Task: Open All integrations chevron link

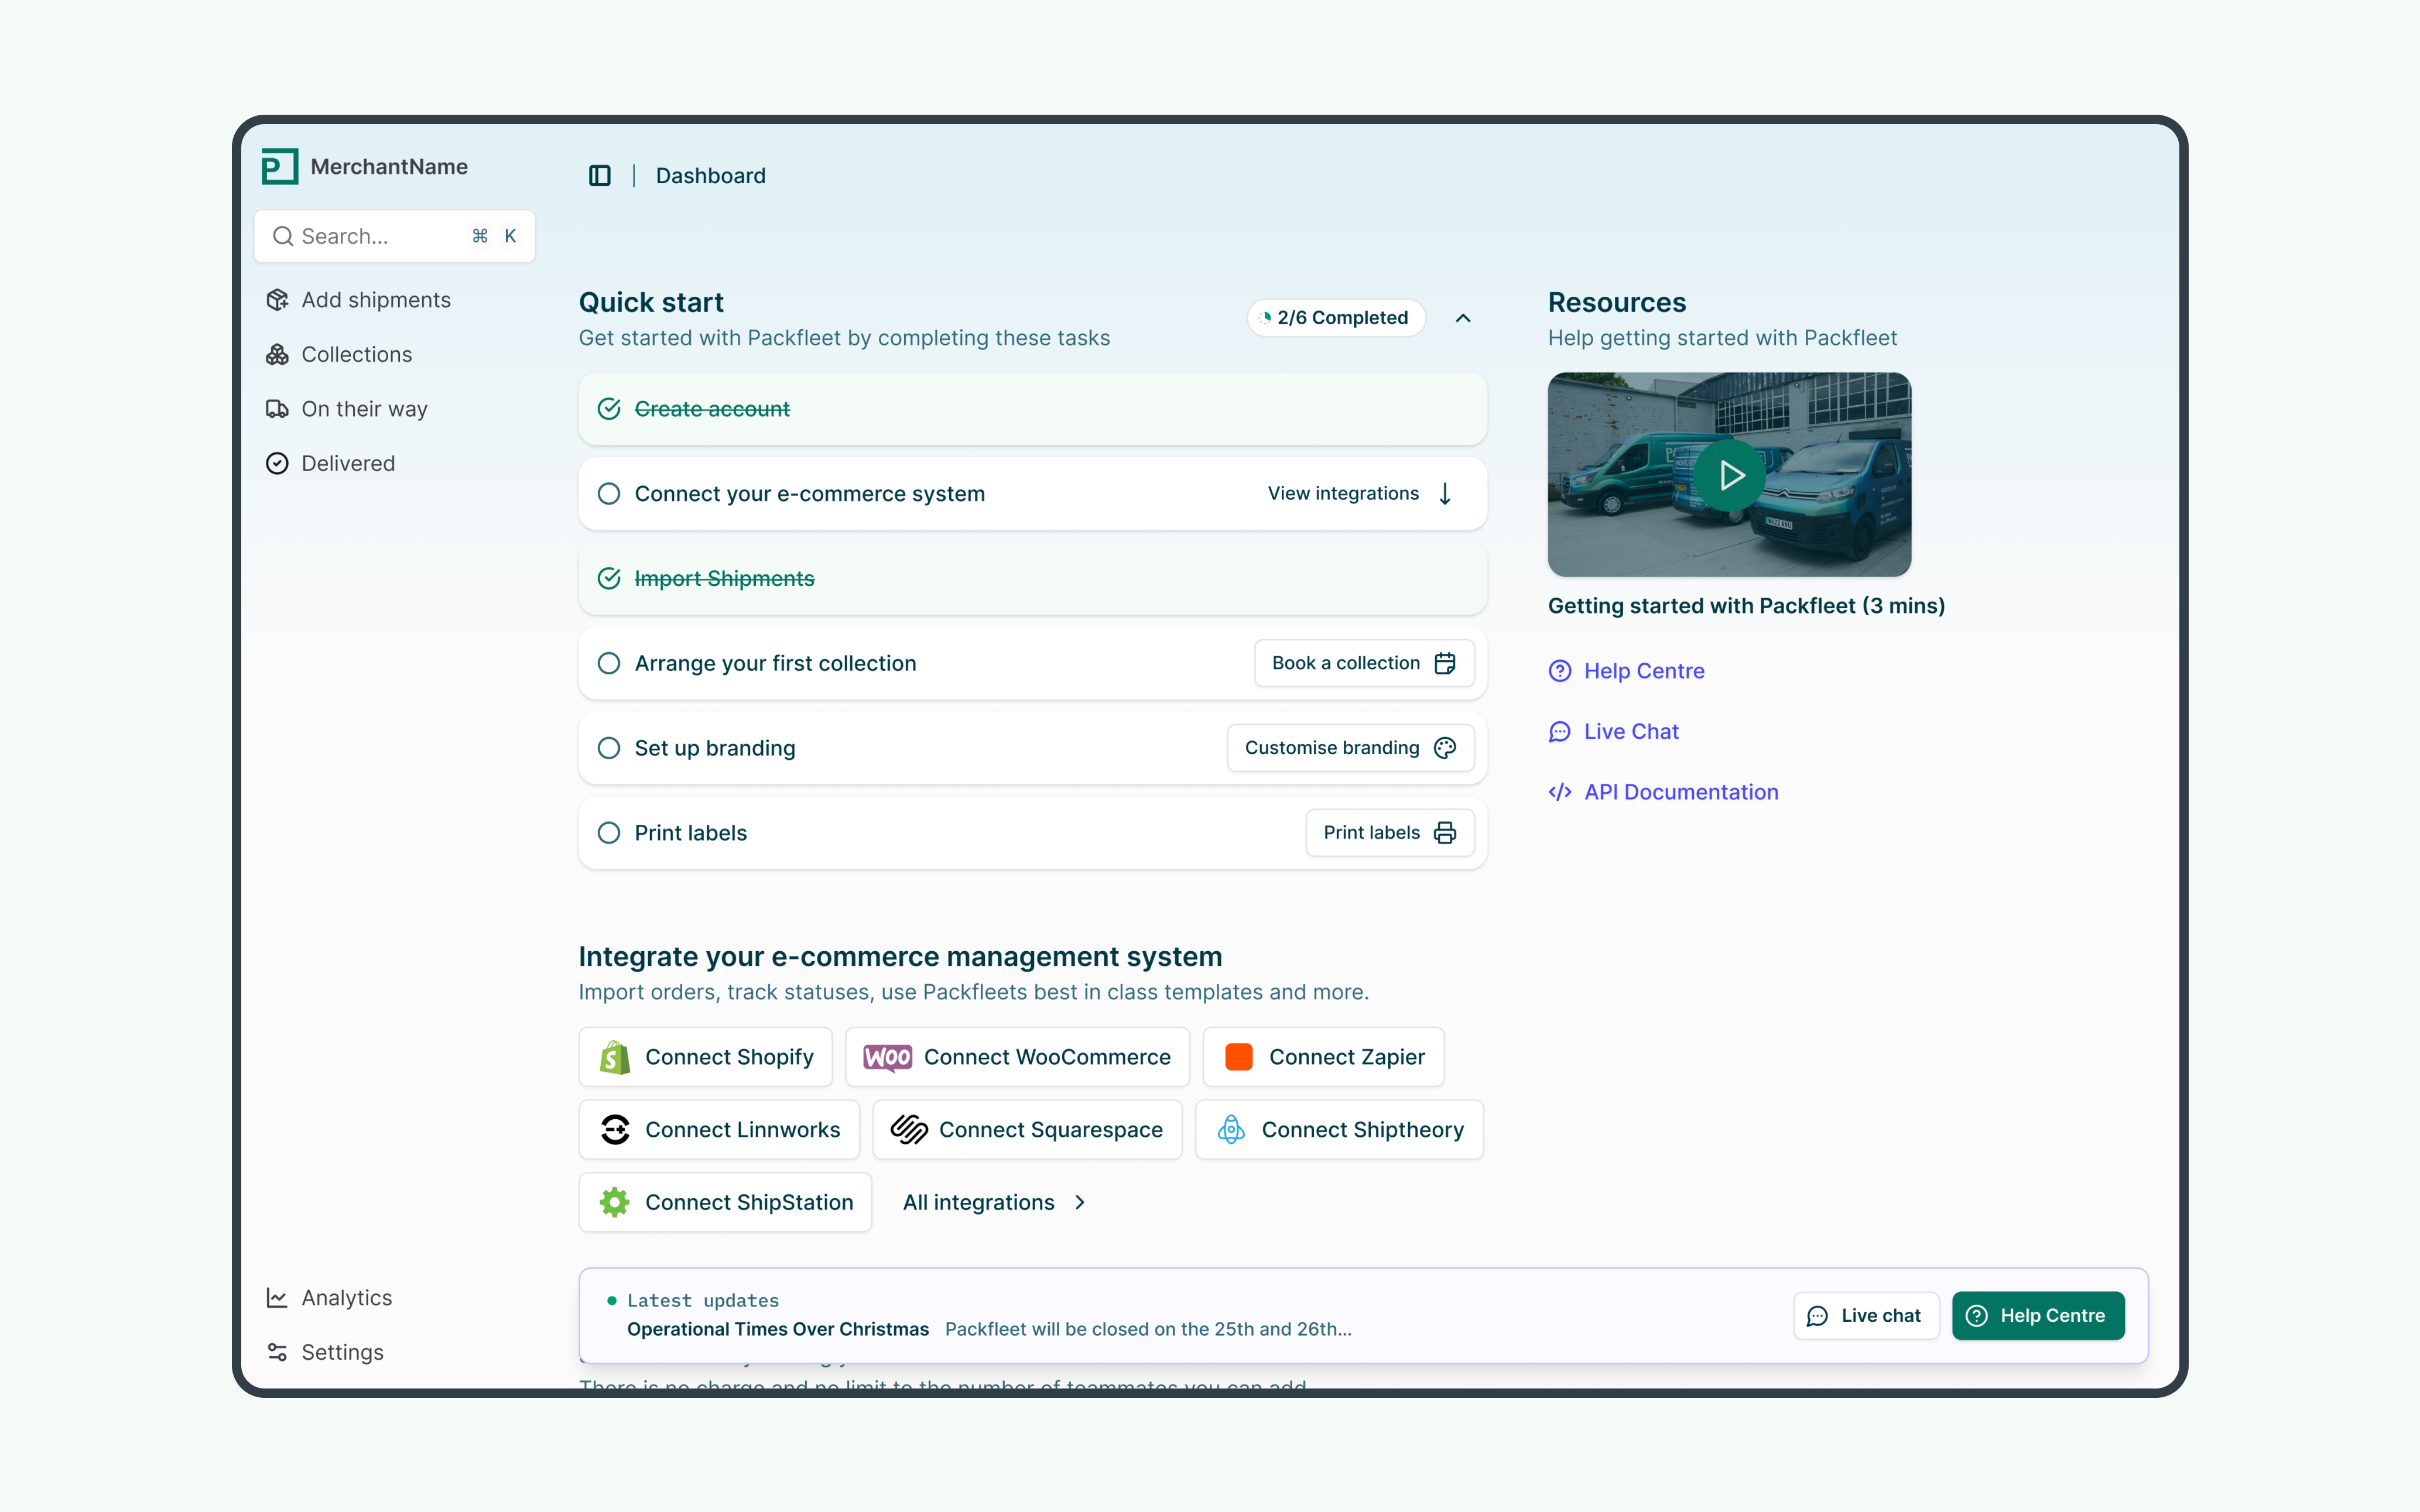Action: pos(1079,1202)
